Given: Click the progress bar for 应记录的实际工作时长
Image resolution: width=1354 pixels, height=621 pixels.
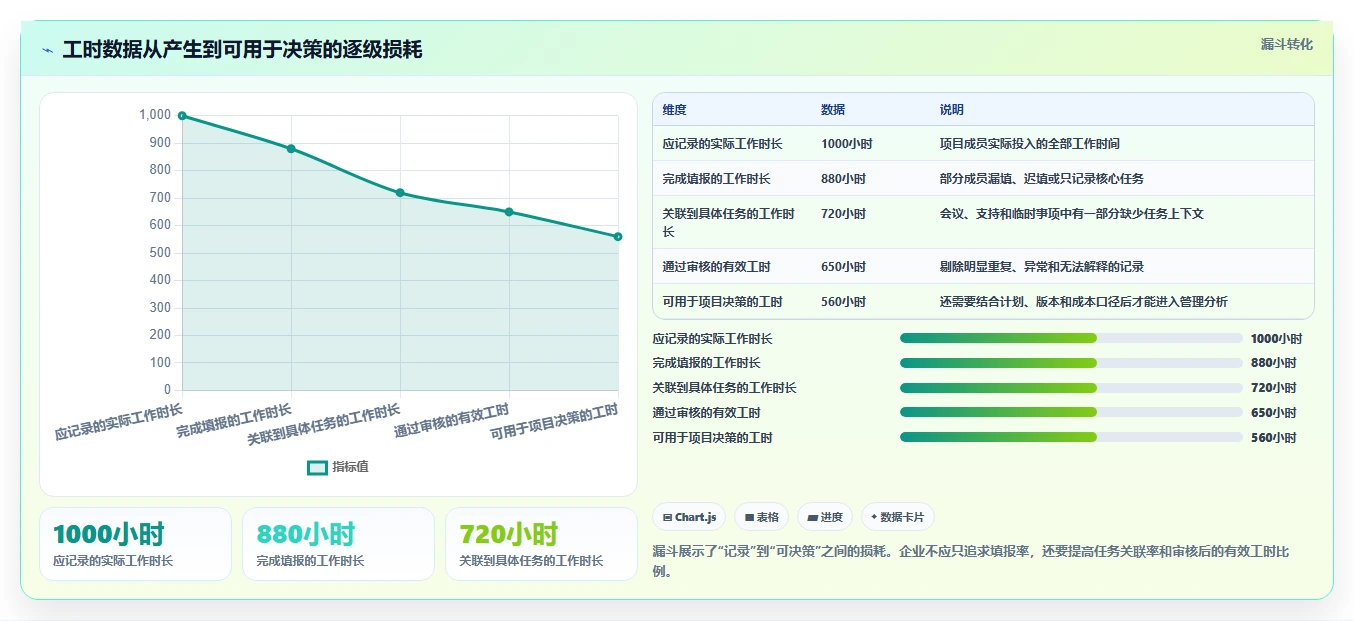Looking at the screenshot, I should pos(1071,338).
